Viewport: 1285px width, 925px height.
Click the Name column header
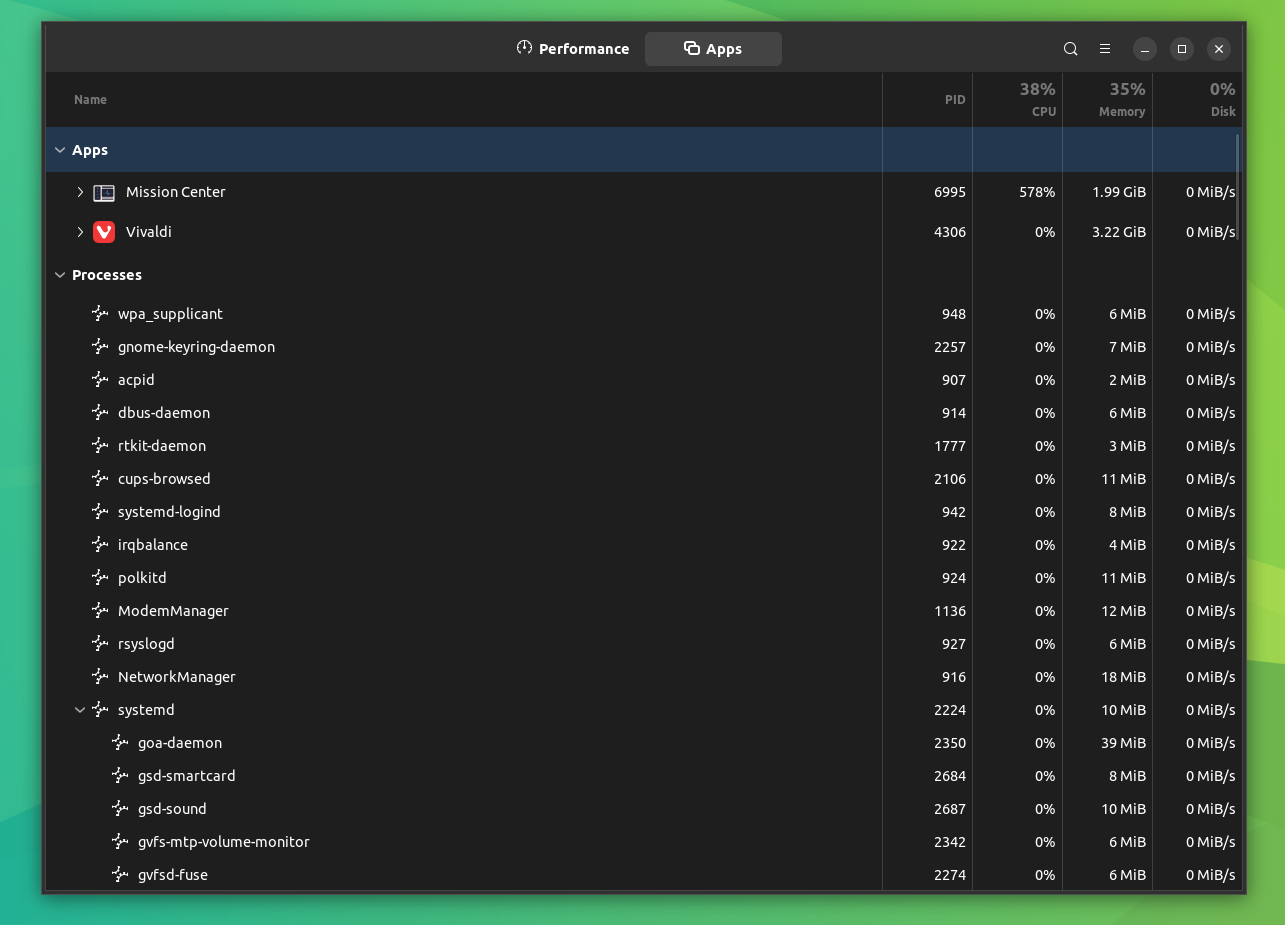point(90,99)
